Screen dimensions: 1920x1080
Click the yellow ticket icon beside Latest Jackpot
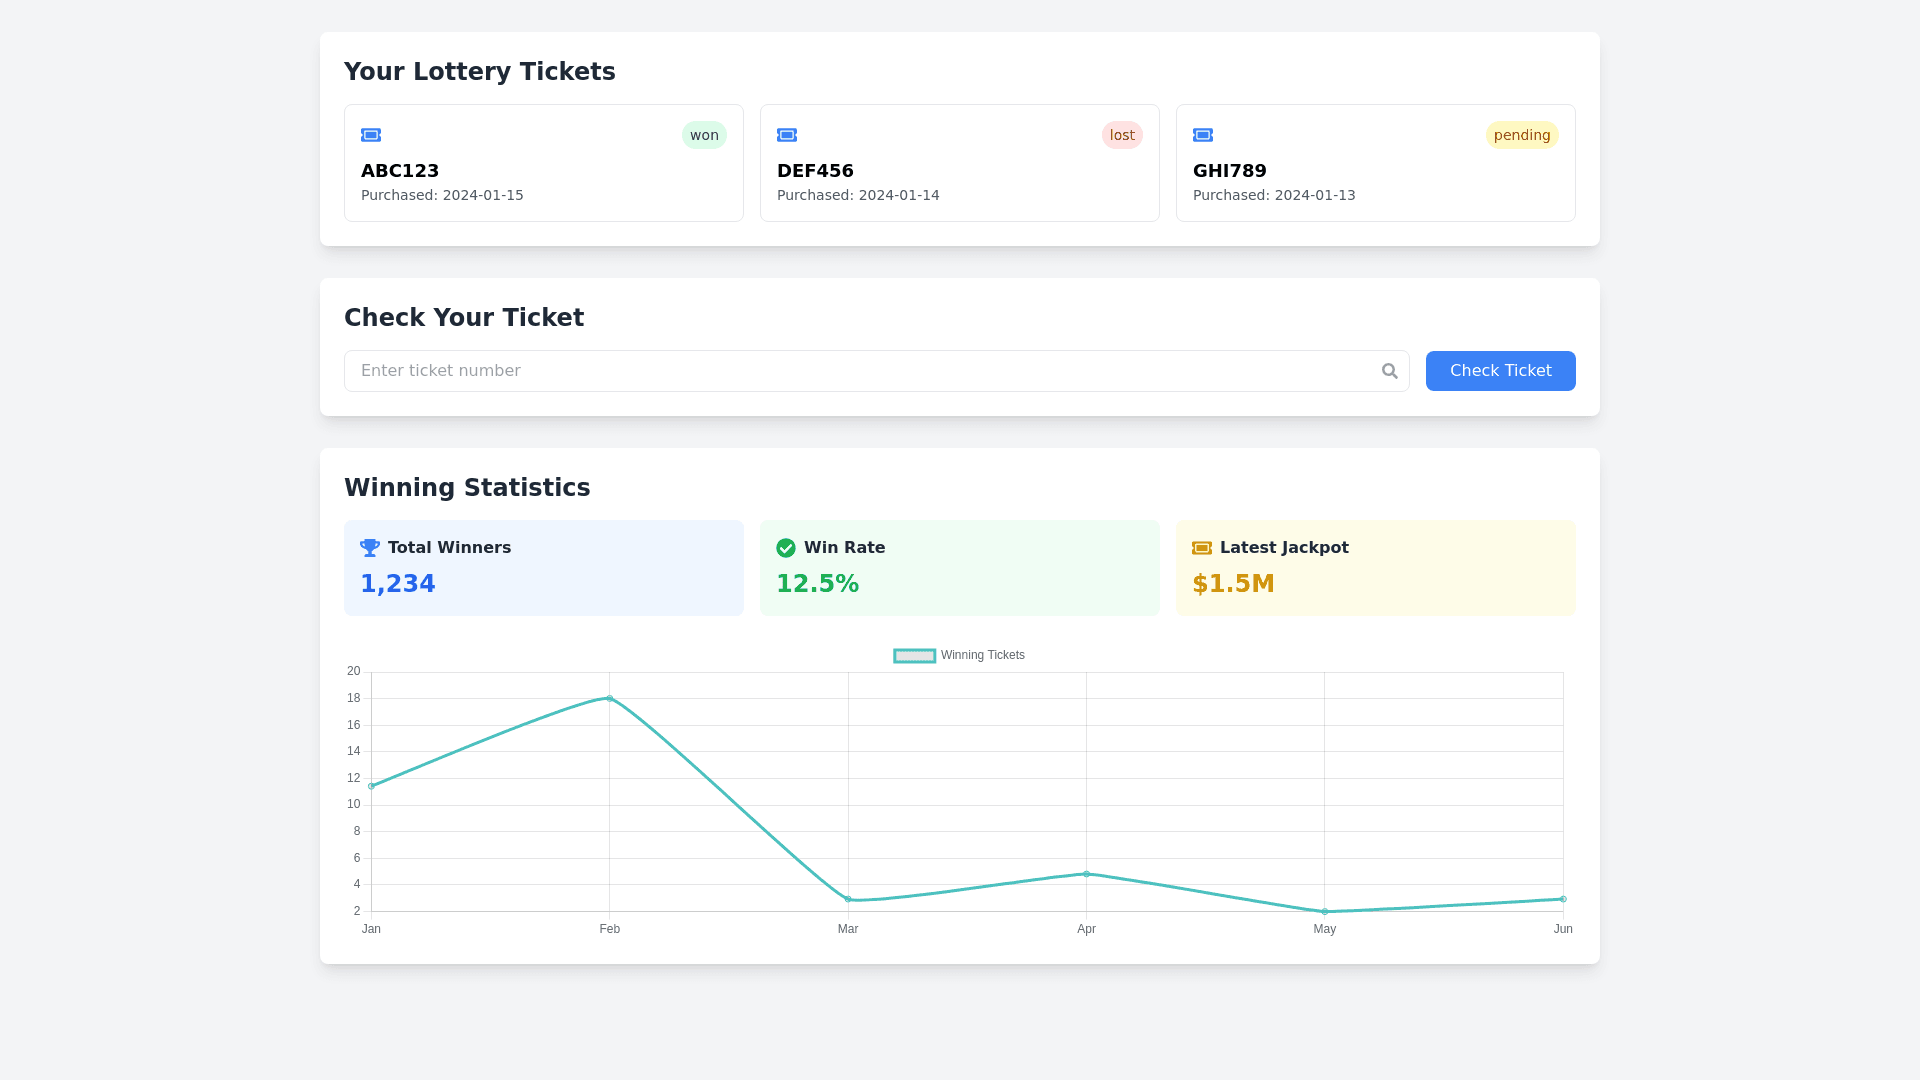point(1202,548)
